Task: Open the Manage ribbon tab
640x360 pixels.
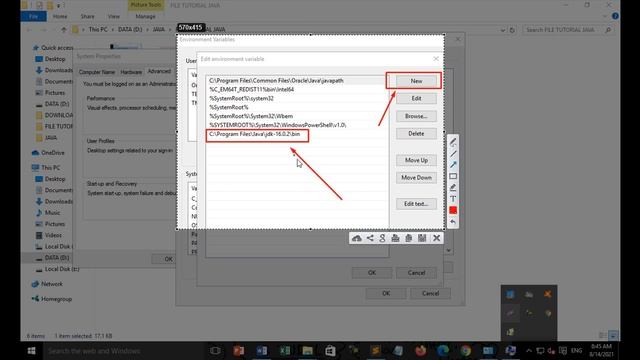Action: click(145, 16)
